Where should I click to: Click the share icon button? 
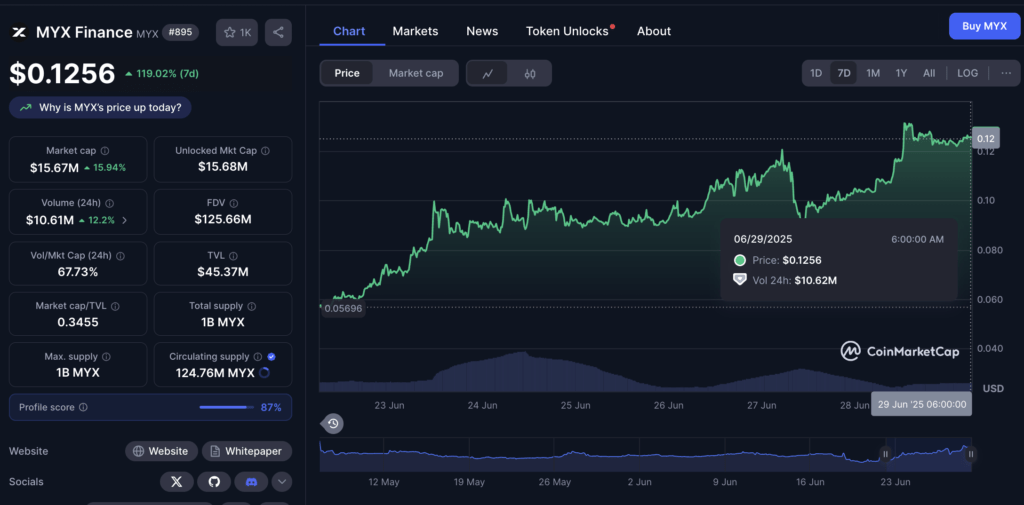(x=278, y=32)
